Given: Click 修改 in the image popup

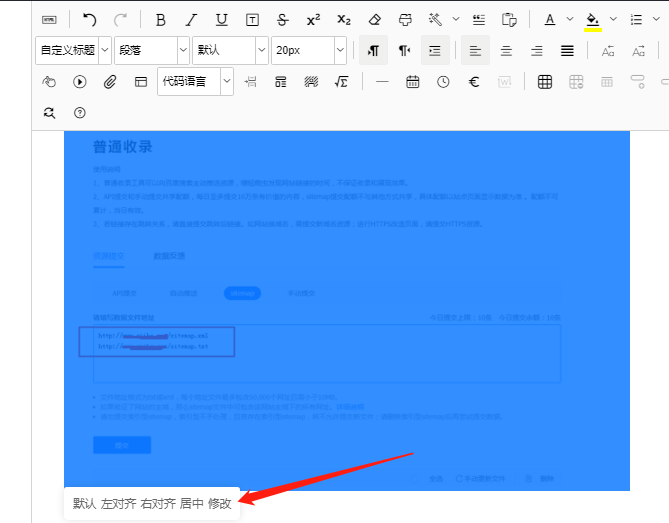Looking at the screenshot, I should click(x=219, y=504).
